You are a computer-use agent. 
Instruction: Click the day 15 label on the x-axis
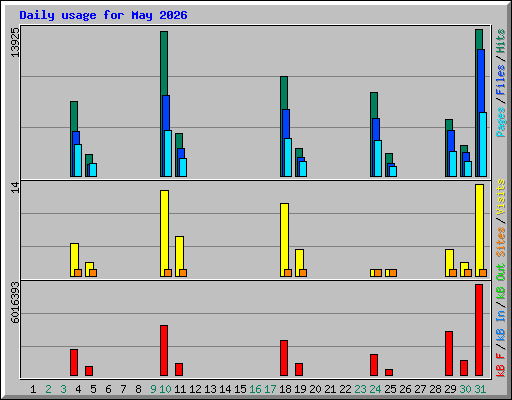[x=240, y=389]
